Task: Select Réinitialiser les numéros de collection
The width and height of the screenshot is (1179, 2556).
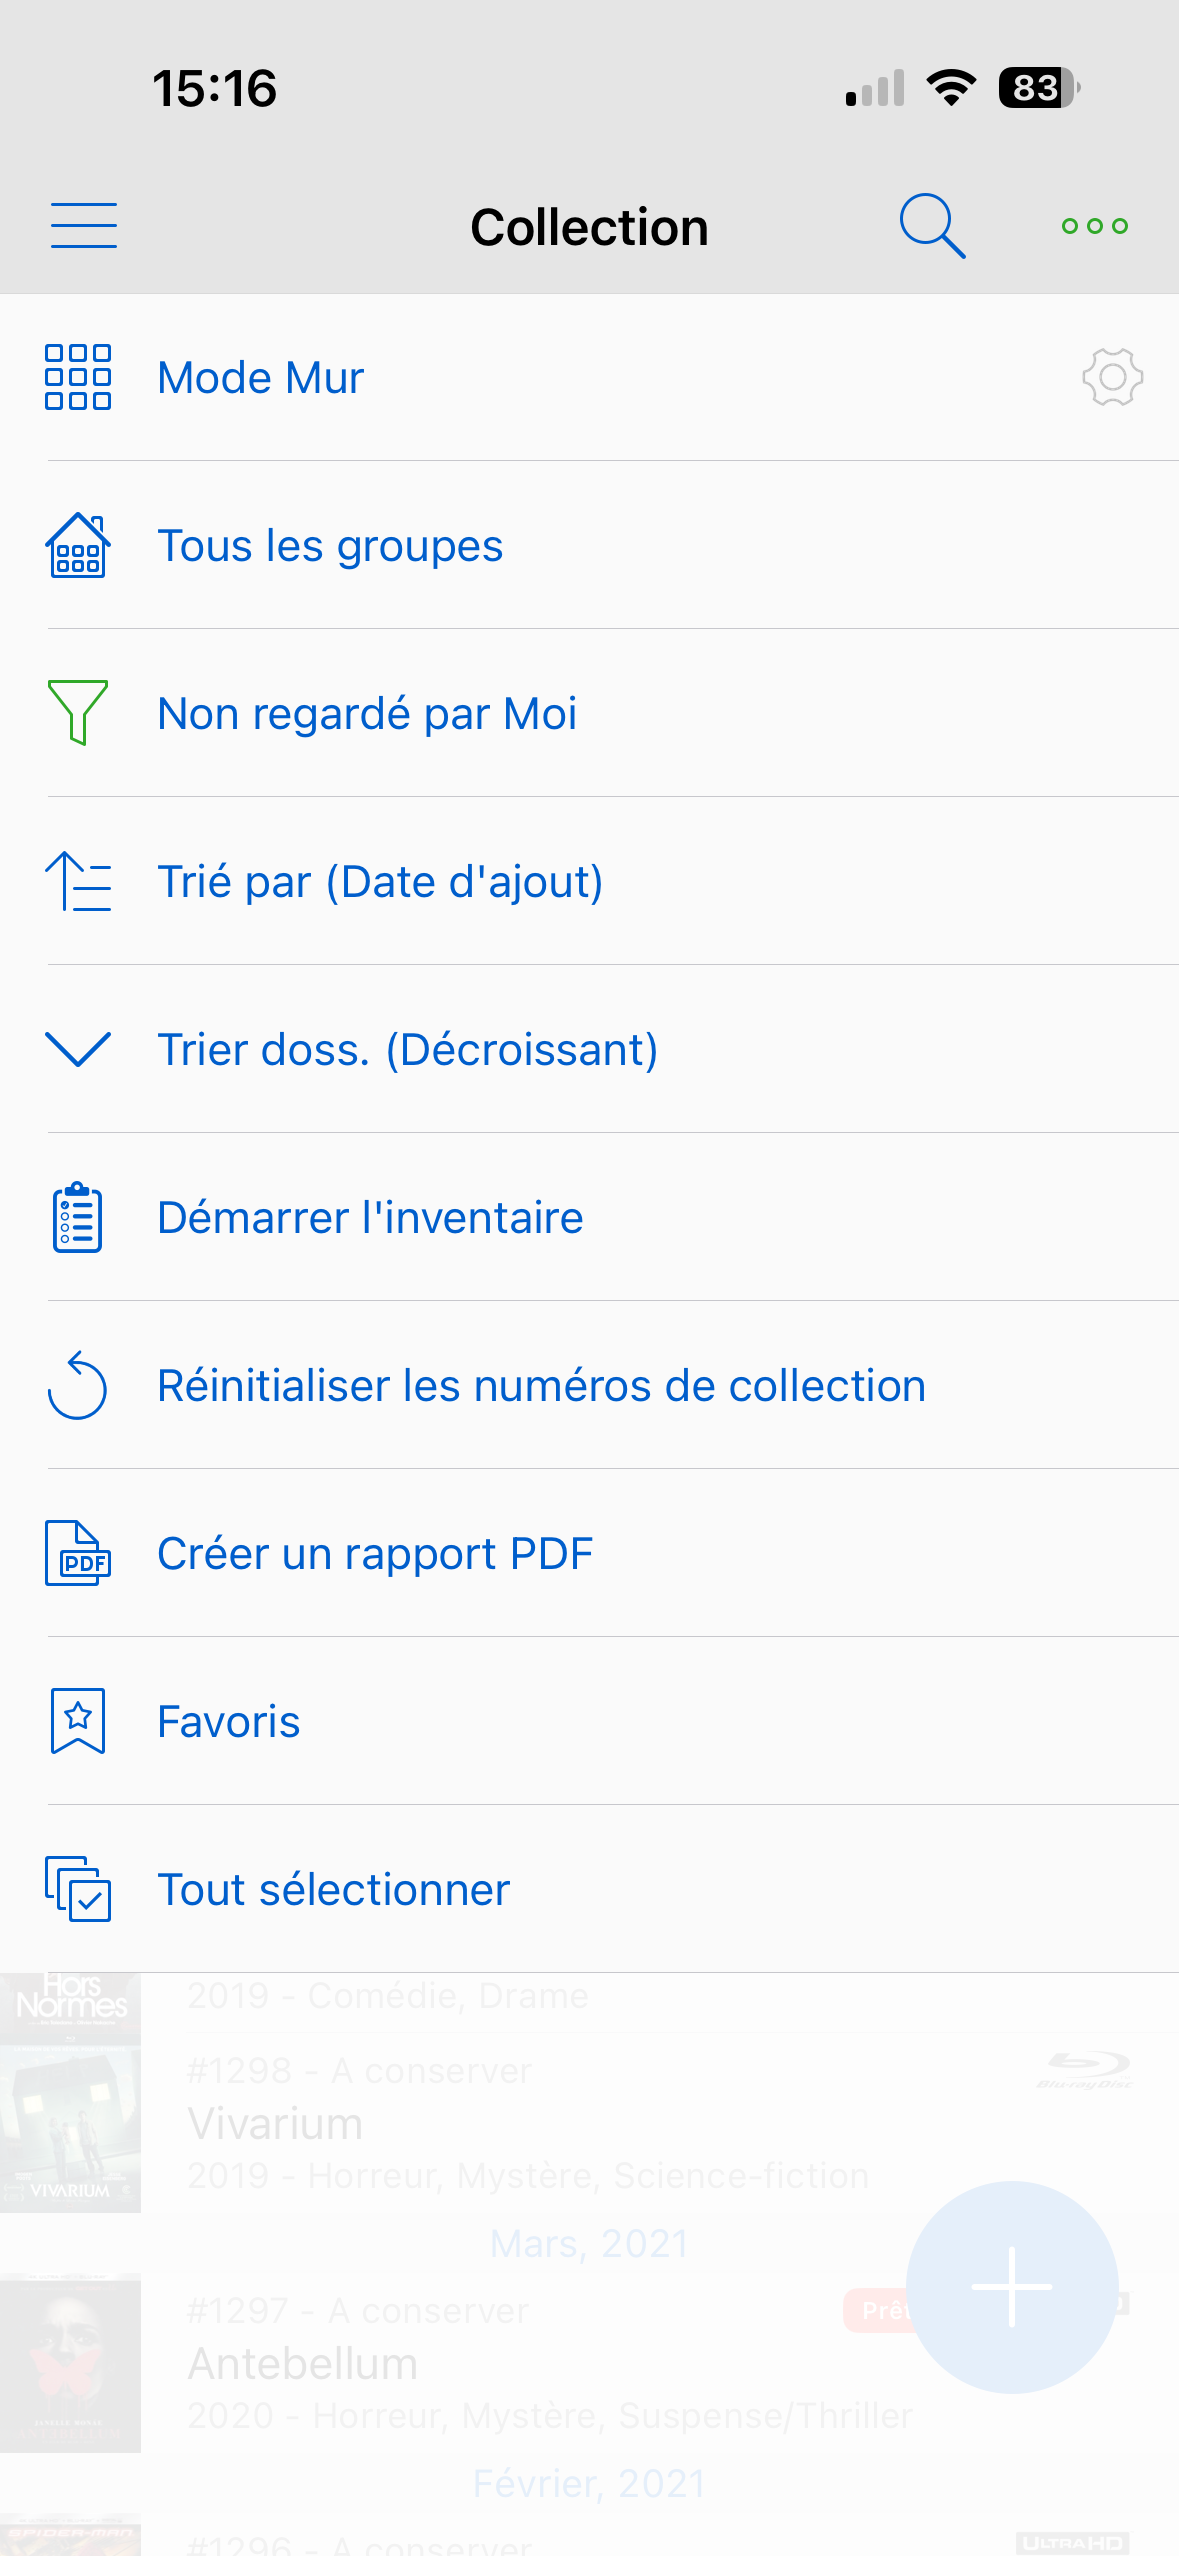Action: 541,1386
